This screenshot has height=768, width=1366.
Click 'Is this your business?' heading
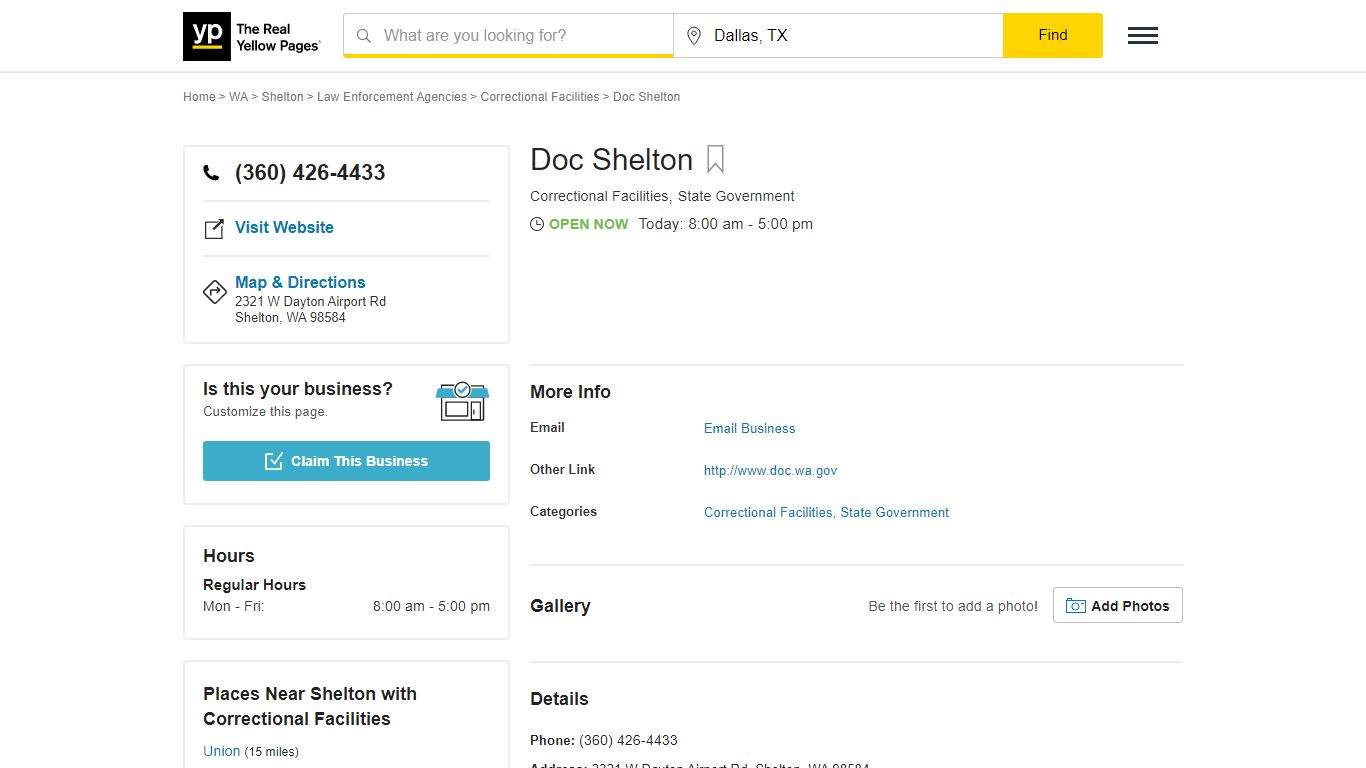[x=298, y=389]
